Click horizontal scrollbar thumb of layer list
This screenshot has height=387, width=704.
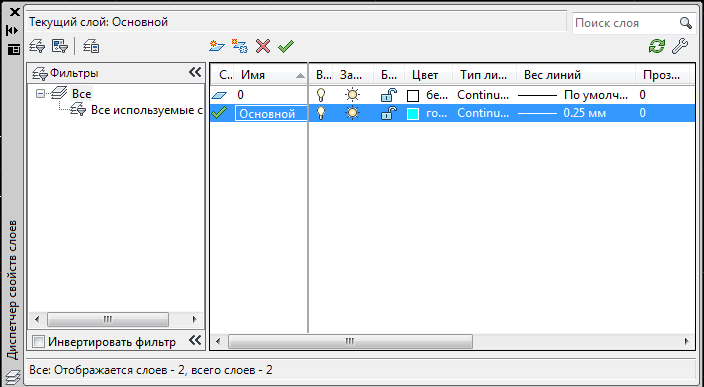(350, 342)
